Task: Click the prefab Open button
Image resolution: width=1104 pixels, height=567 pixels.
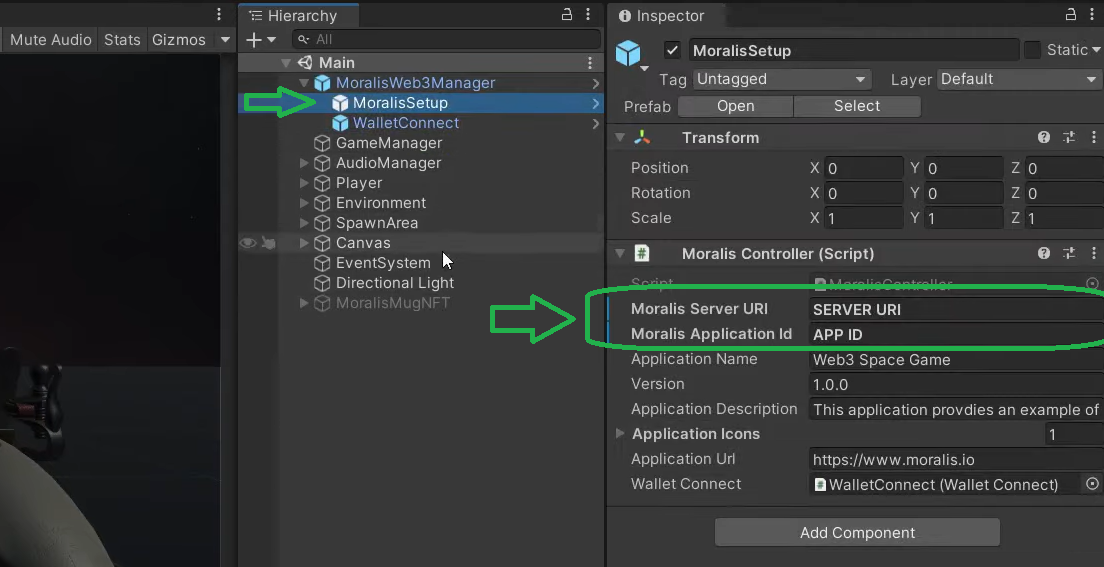Action: [x=735, y=106]
